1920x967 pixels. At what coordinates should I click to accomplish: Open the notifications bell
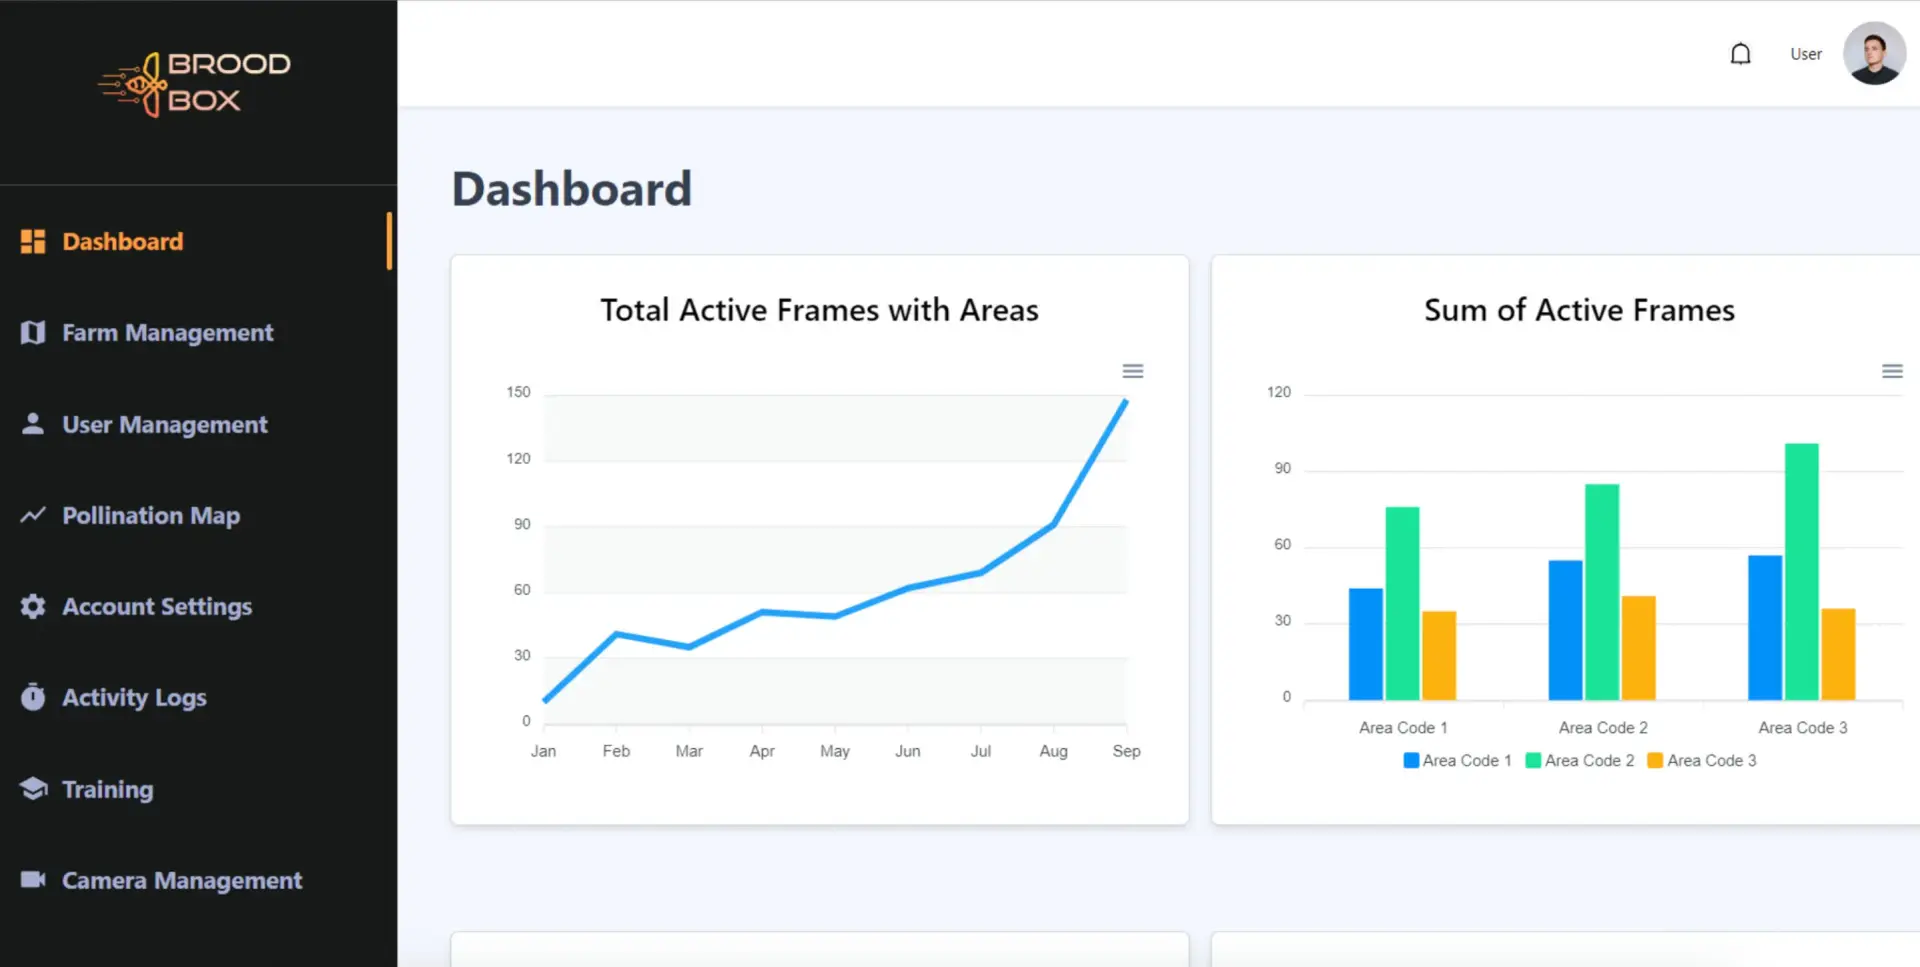coord(1740,54)
